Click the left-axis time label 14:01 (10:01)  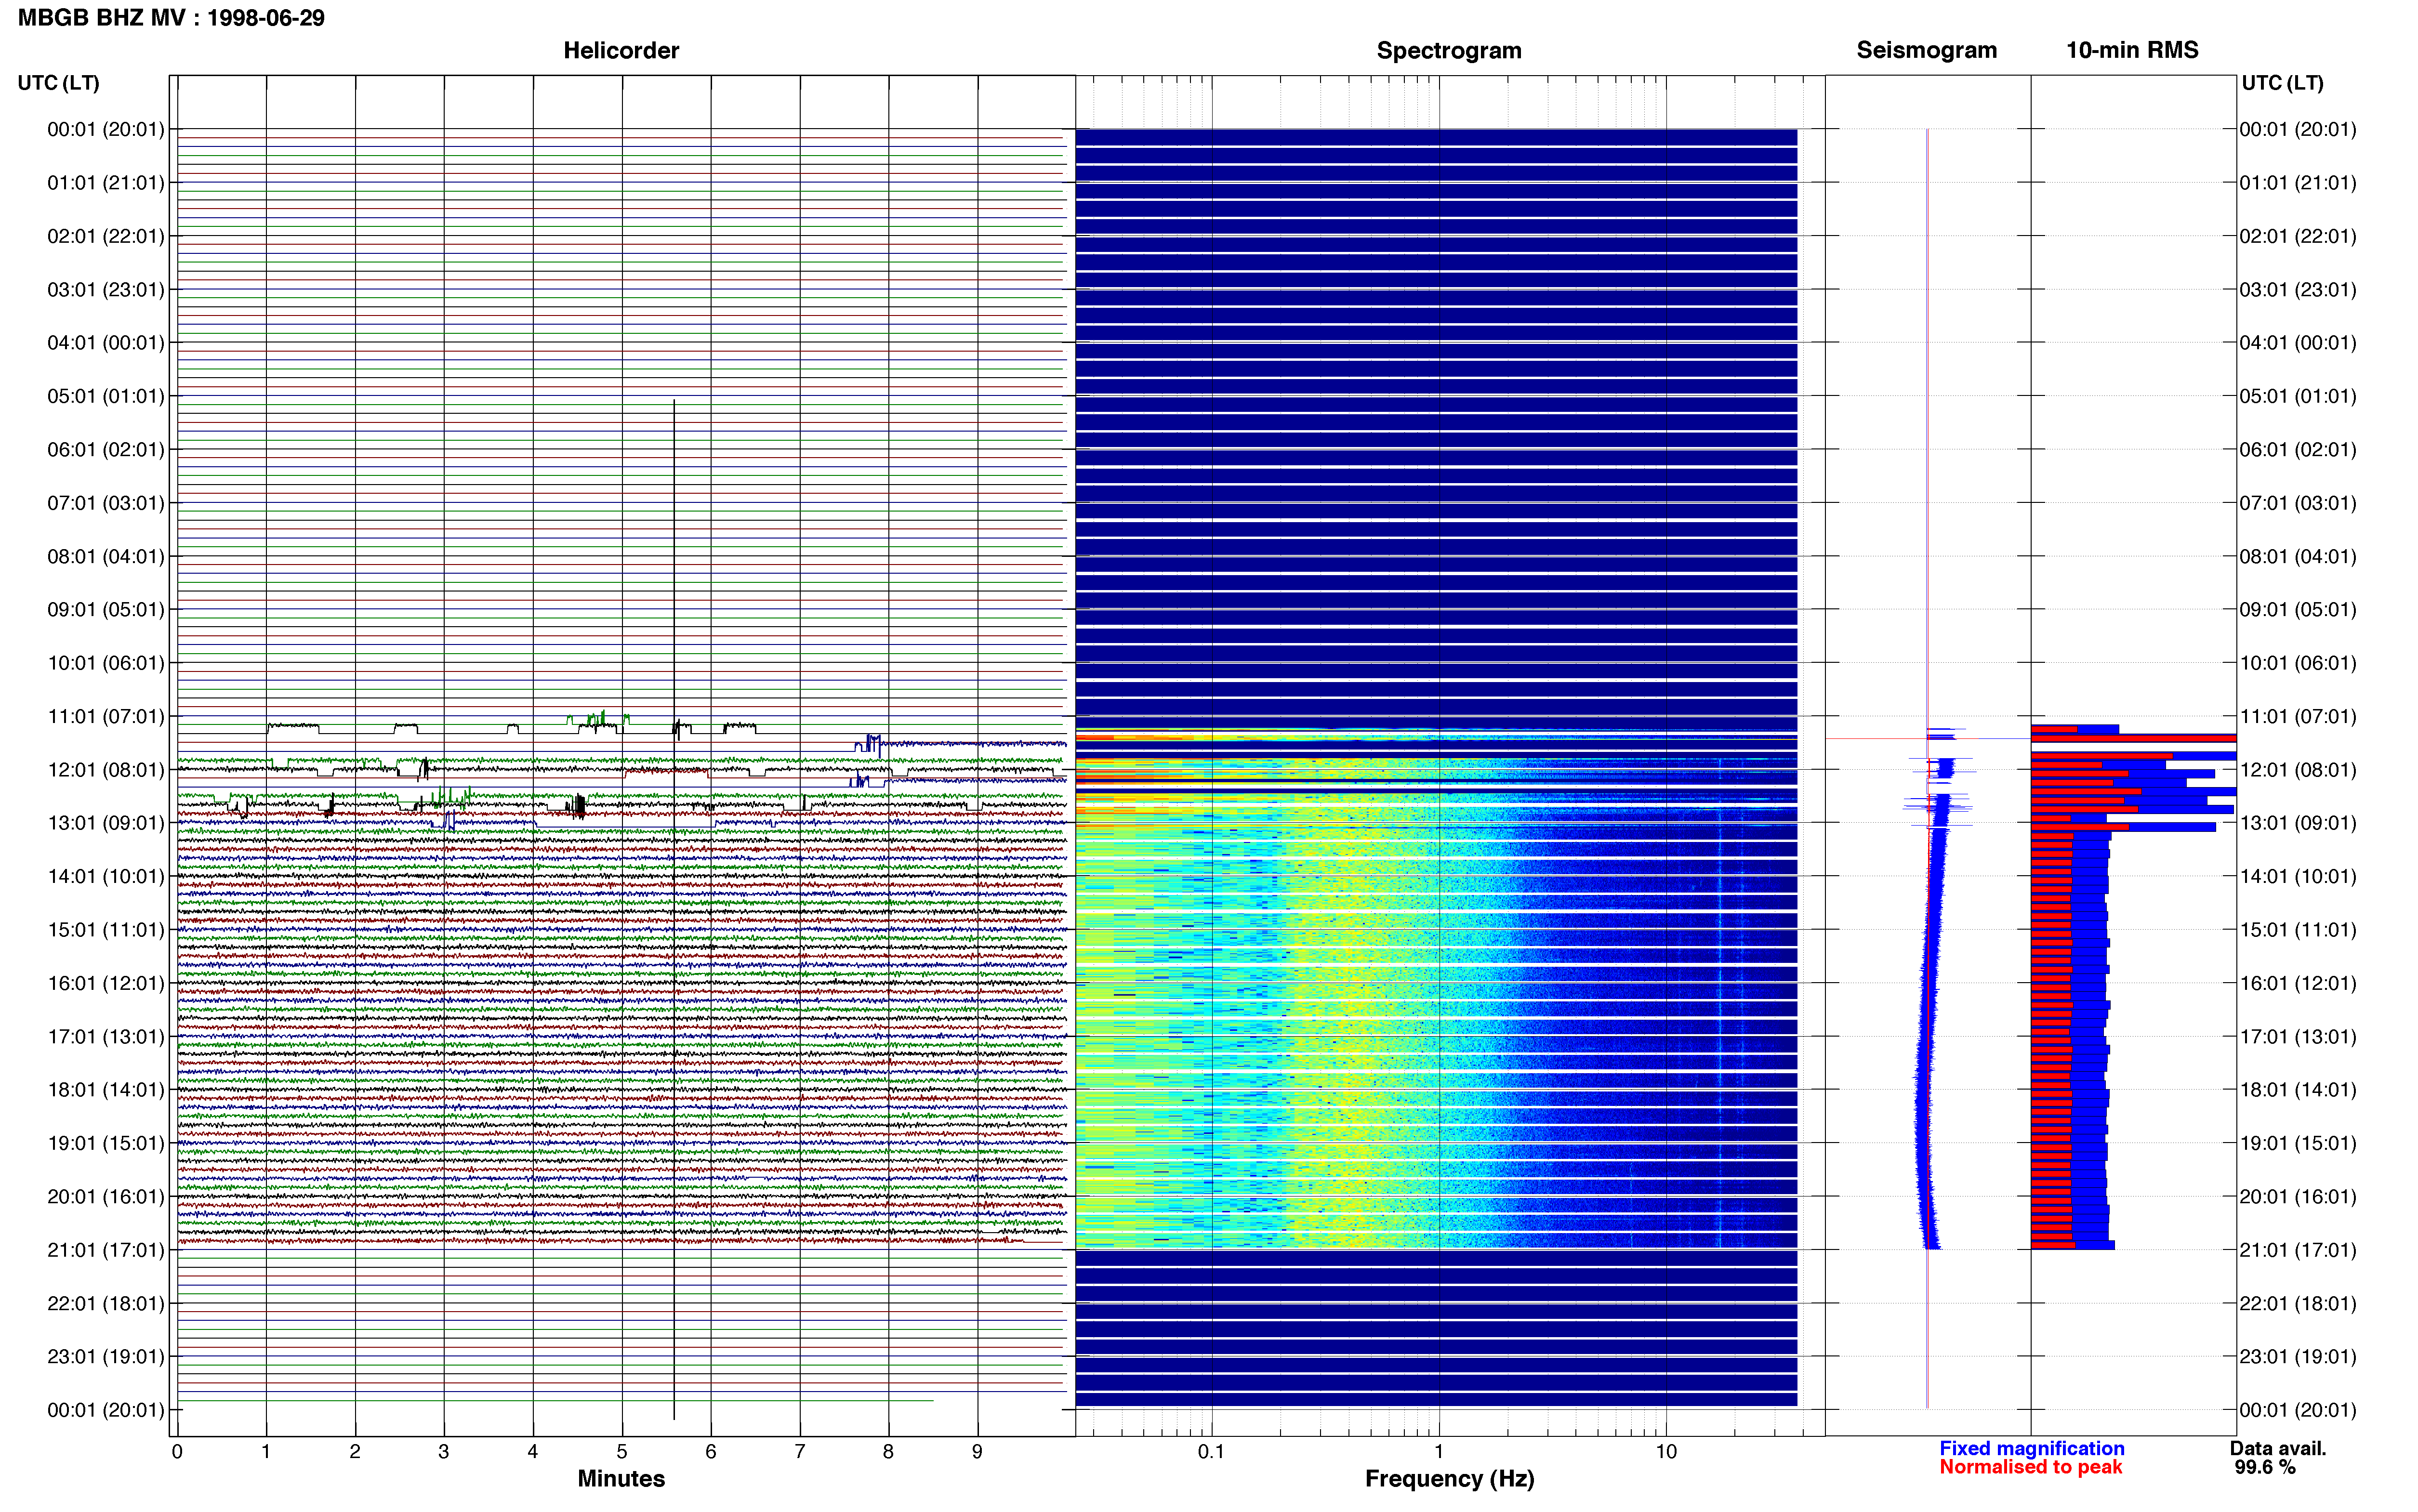106,876
